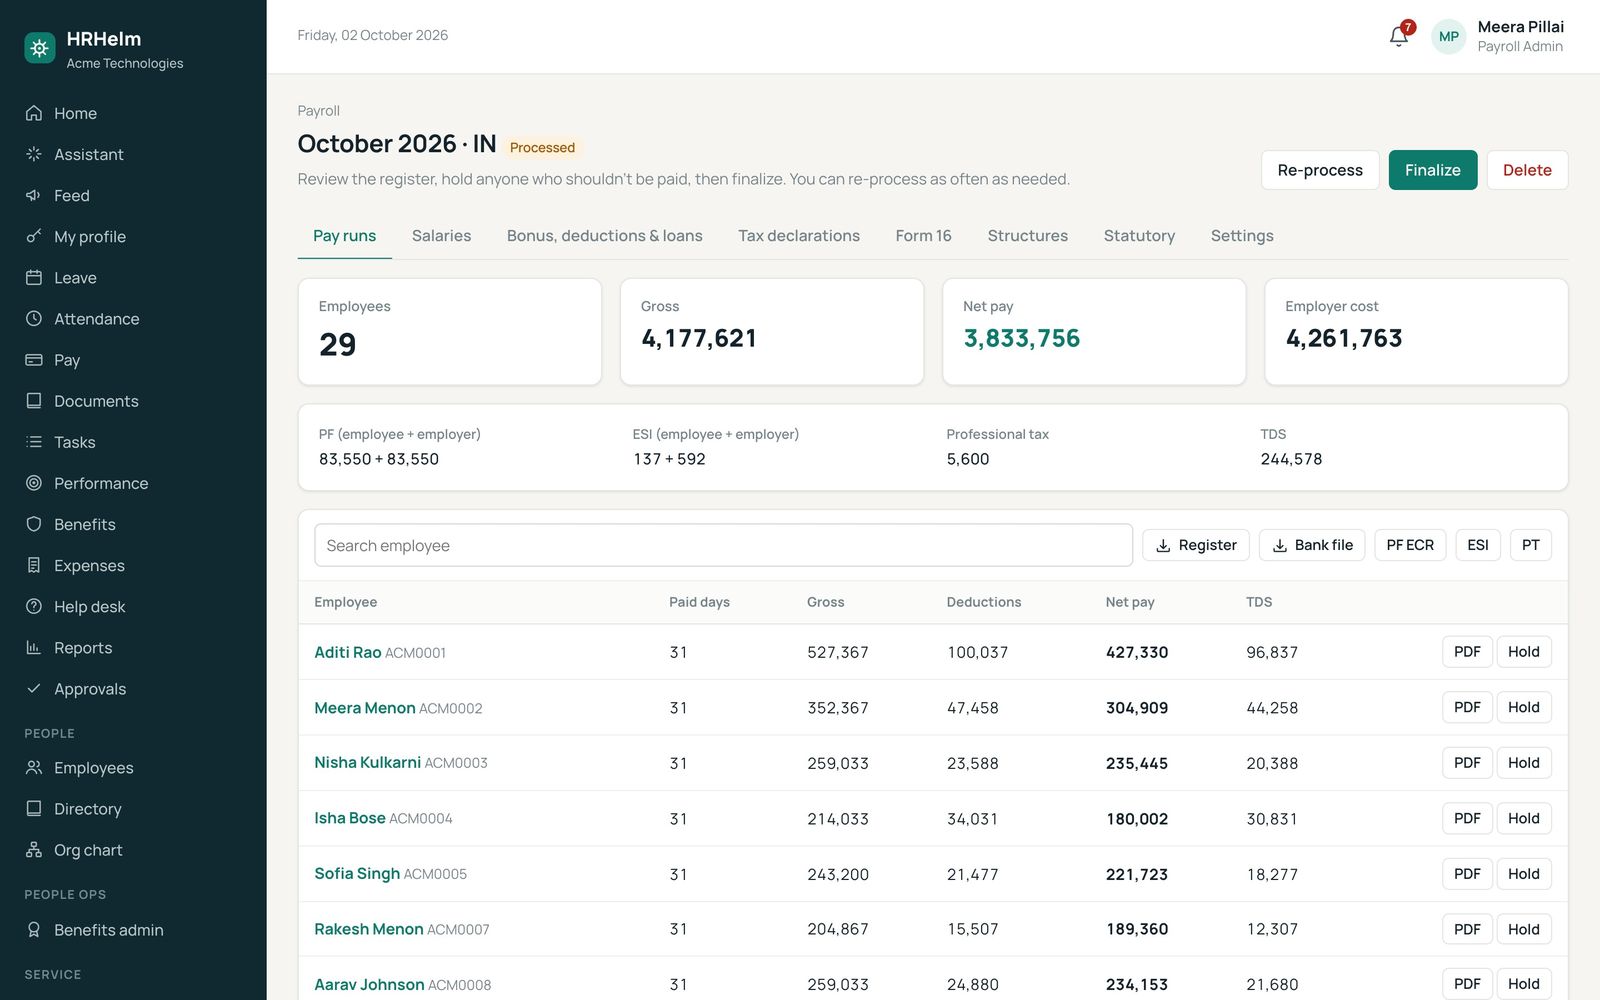Open the Statutory tab
The height and width of the screenshot is (1000, 1600).
[1139, 236]
